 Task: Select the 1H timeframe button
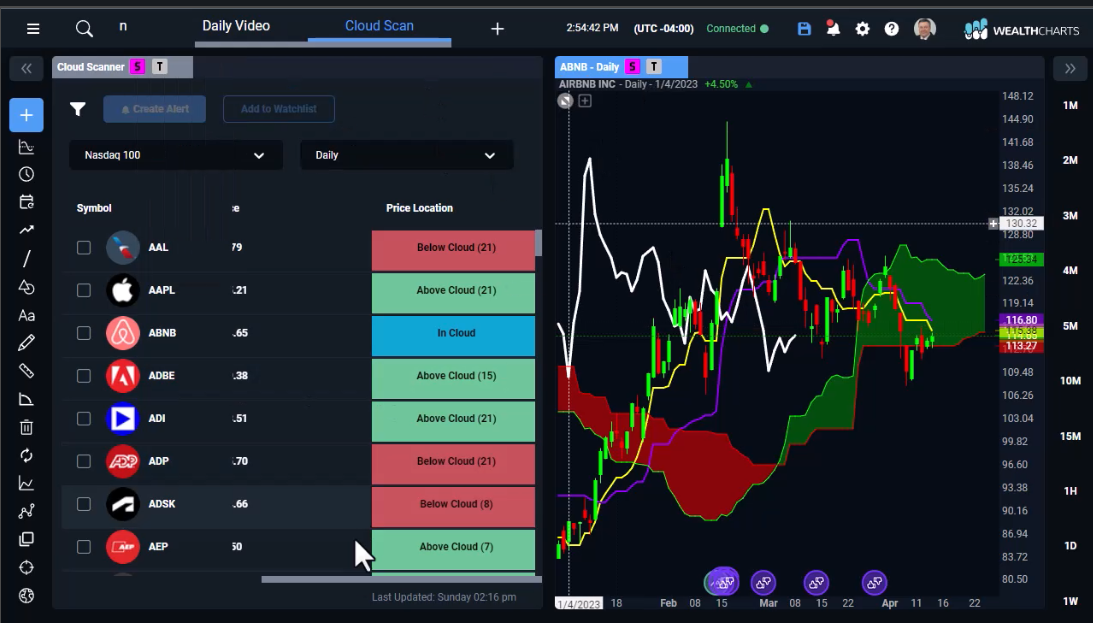pyautogui.click(x=1070, y=491)
